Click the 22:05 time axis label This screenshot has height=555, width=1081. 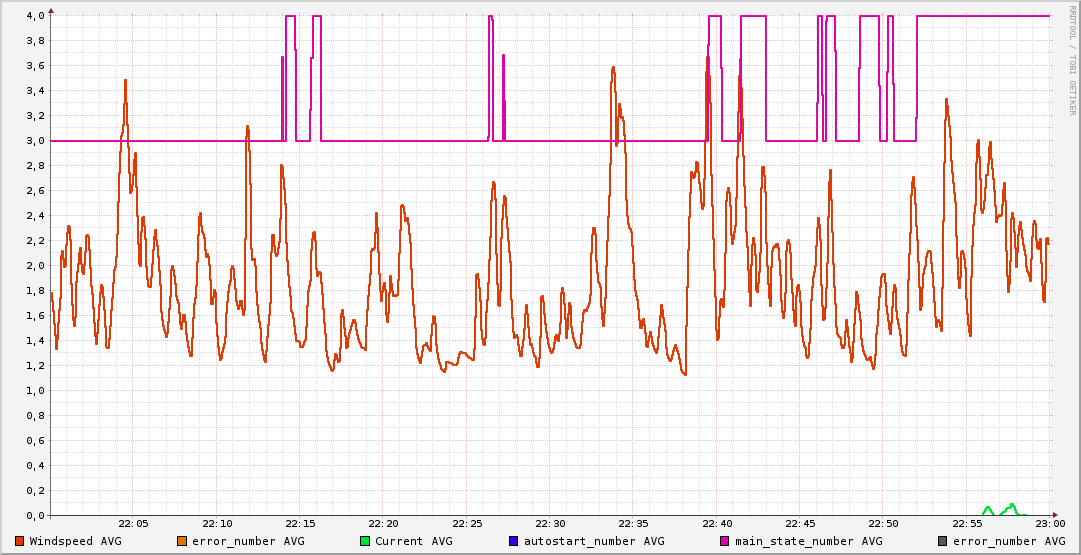pyautogui.click(x=134, y=524)
